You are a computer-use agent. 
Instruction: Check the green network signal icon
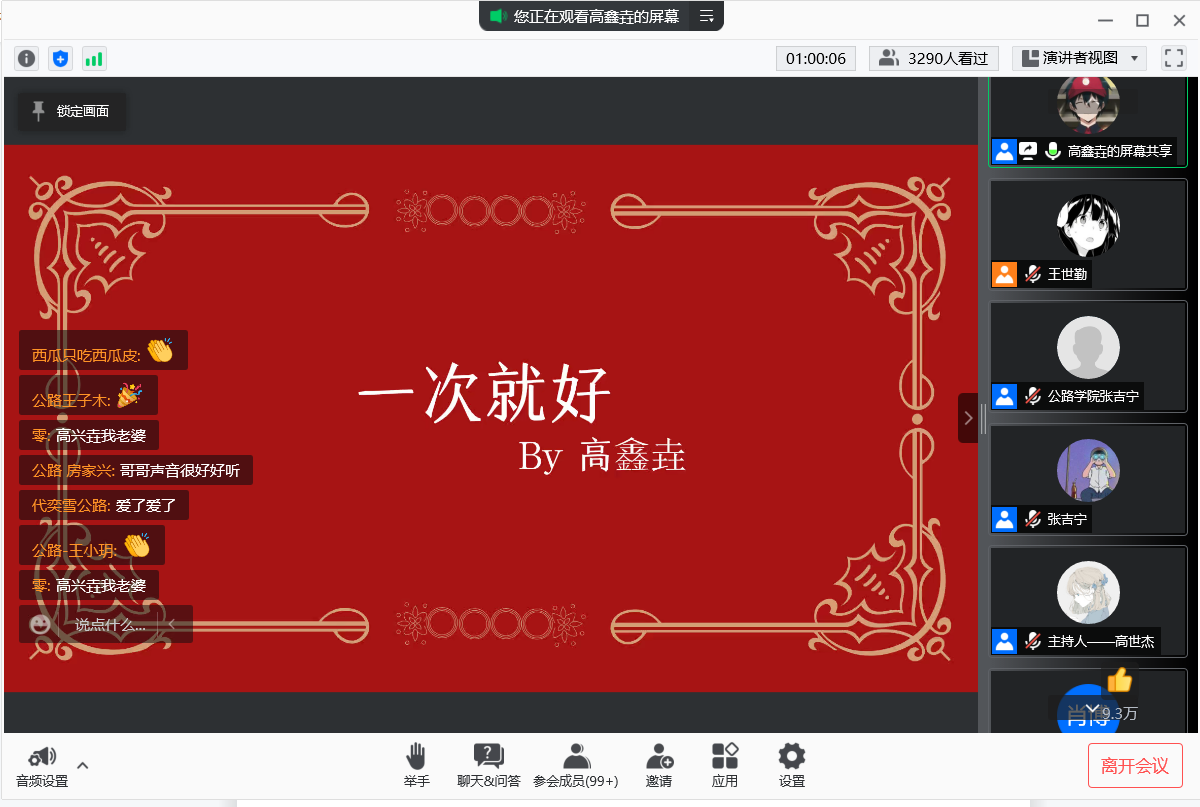click(x=94, y=59)
